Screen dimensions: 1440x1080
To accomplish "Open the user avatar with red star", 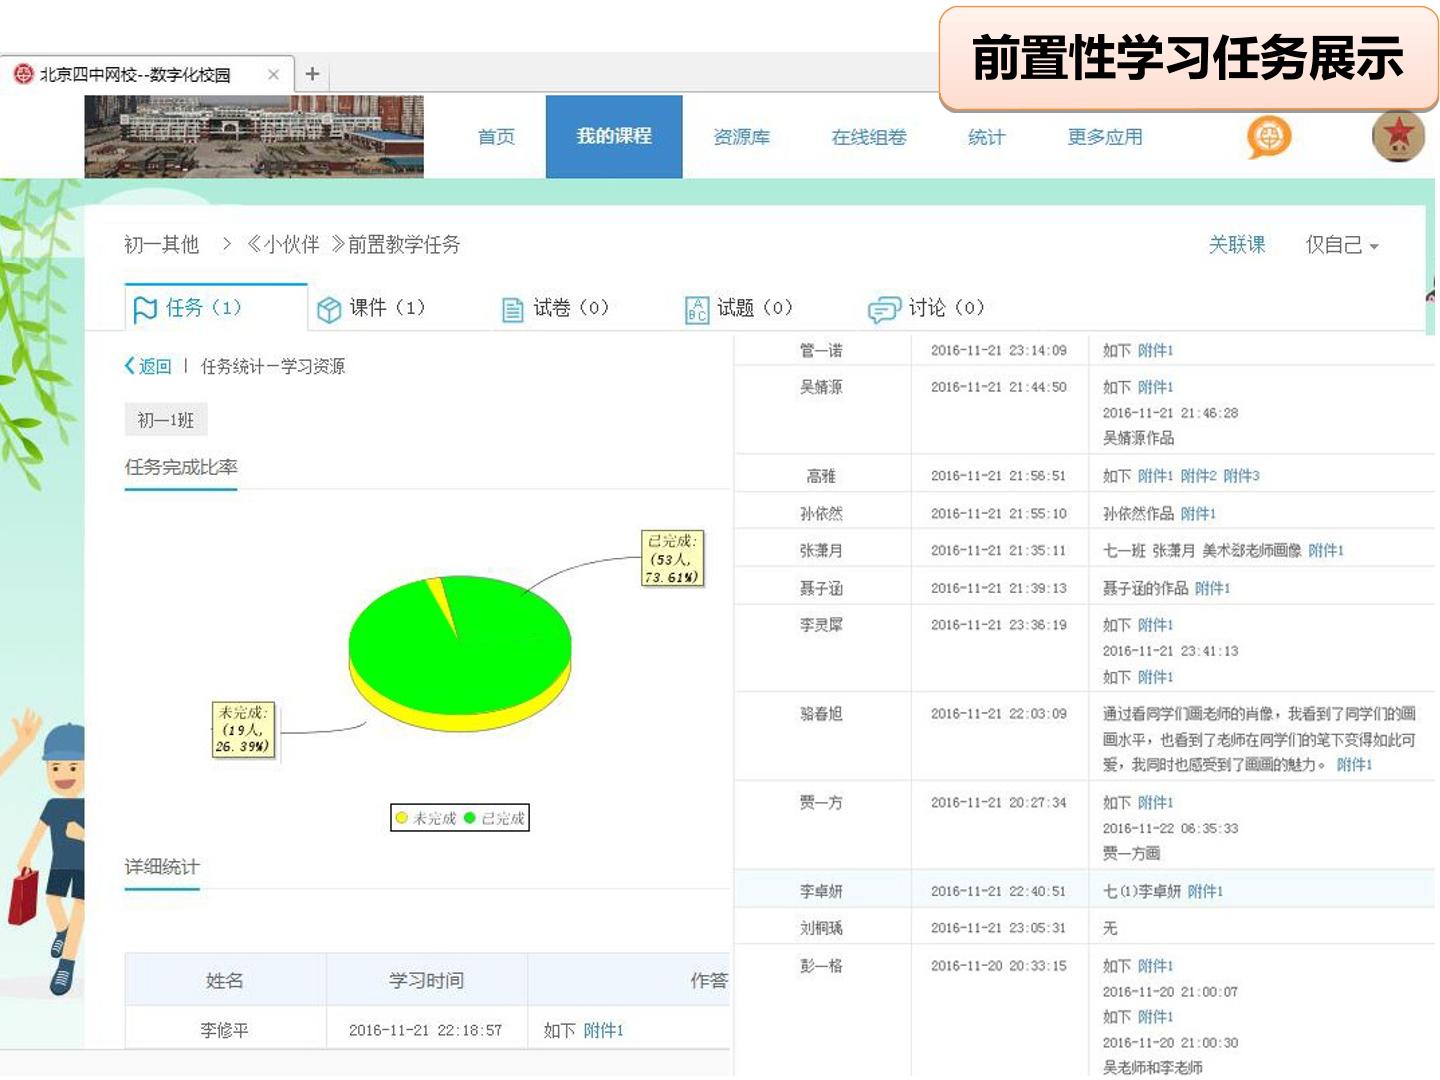I will coord(1398,135).
